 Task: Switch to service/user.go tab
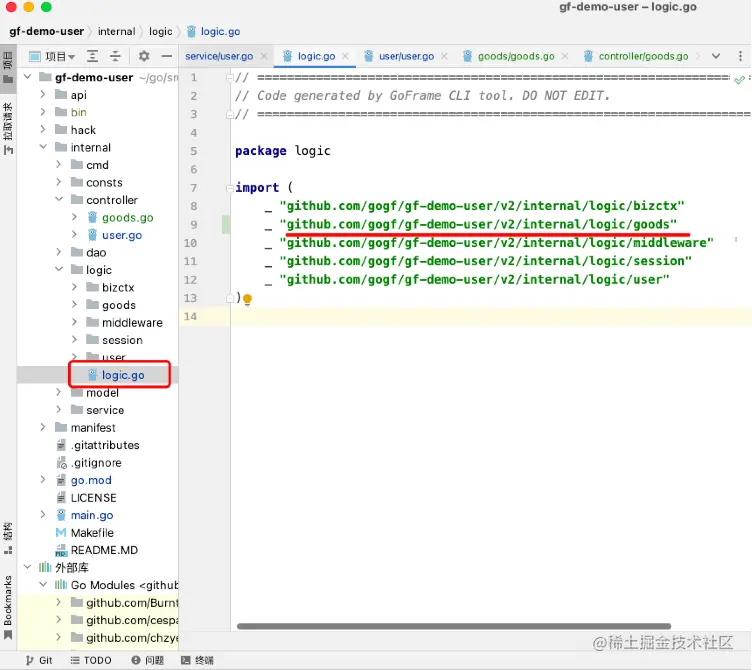point(219,56)
